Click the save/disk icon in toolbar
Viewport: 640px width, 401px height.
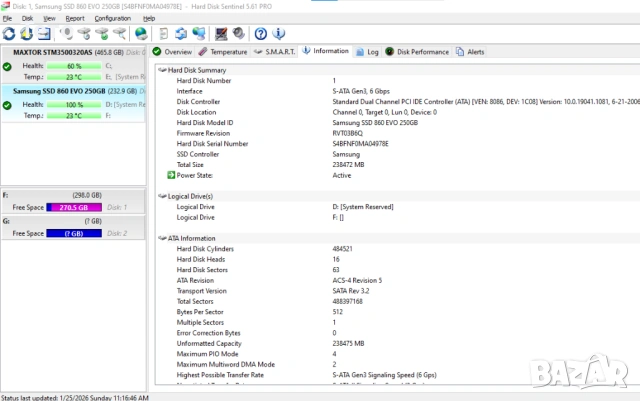coord(44,33)
